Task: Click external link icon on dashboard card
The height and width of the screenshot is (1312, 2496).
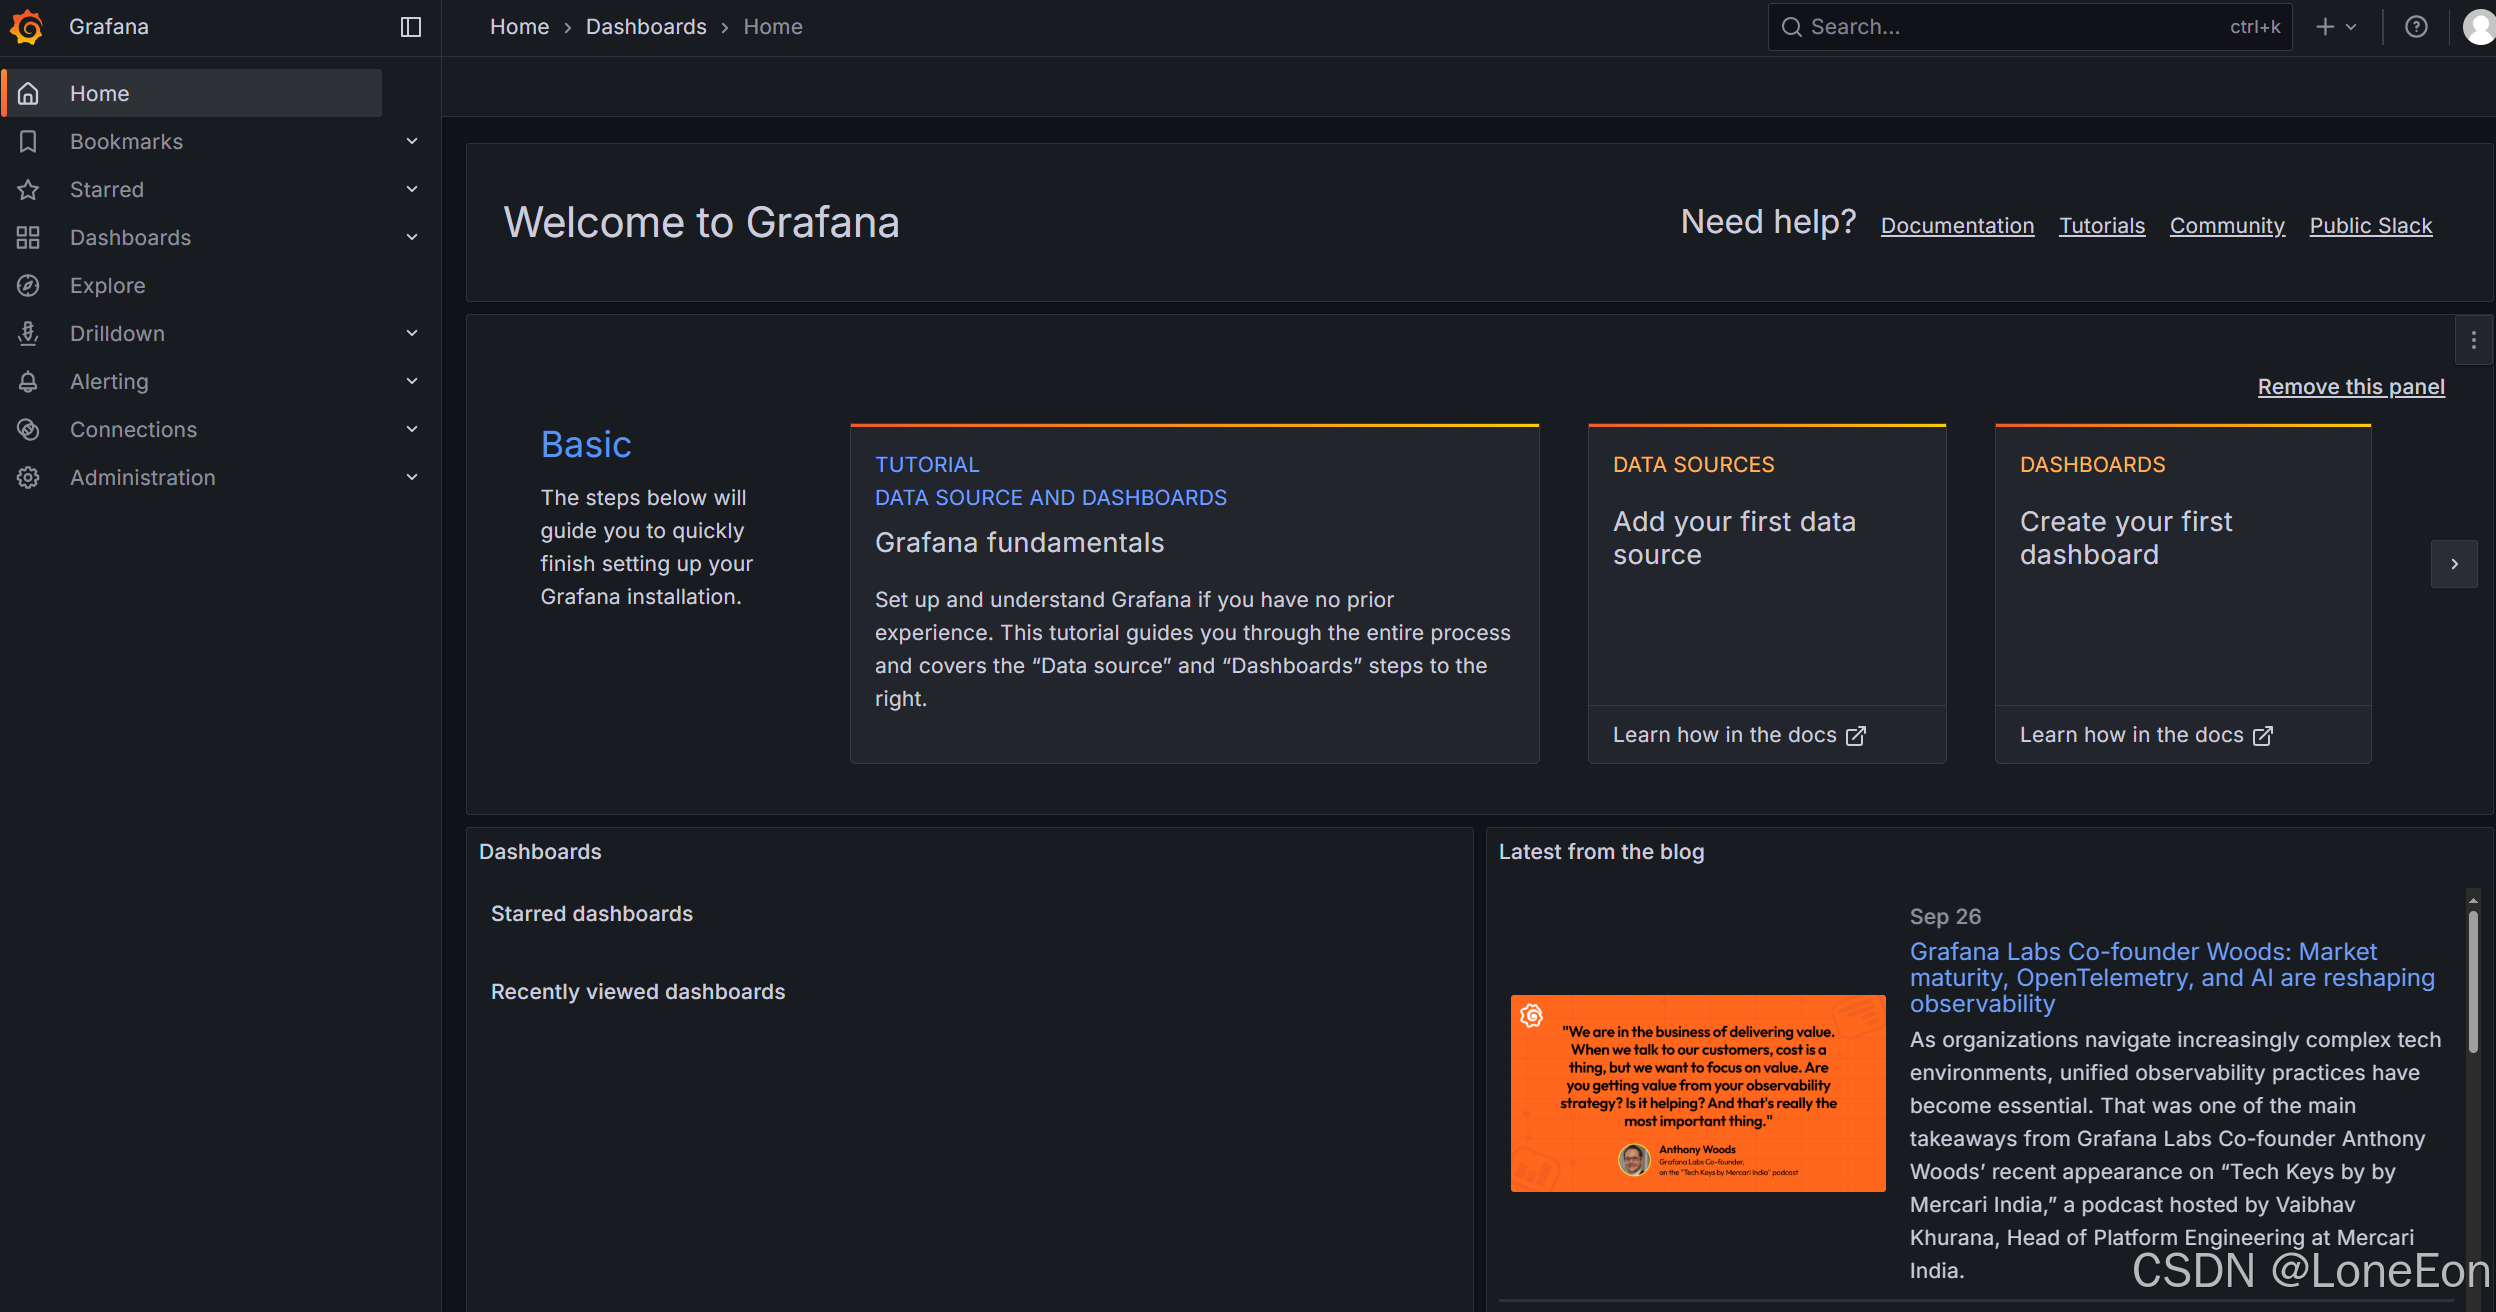Action: [x=2263, y=736]
